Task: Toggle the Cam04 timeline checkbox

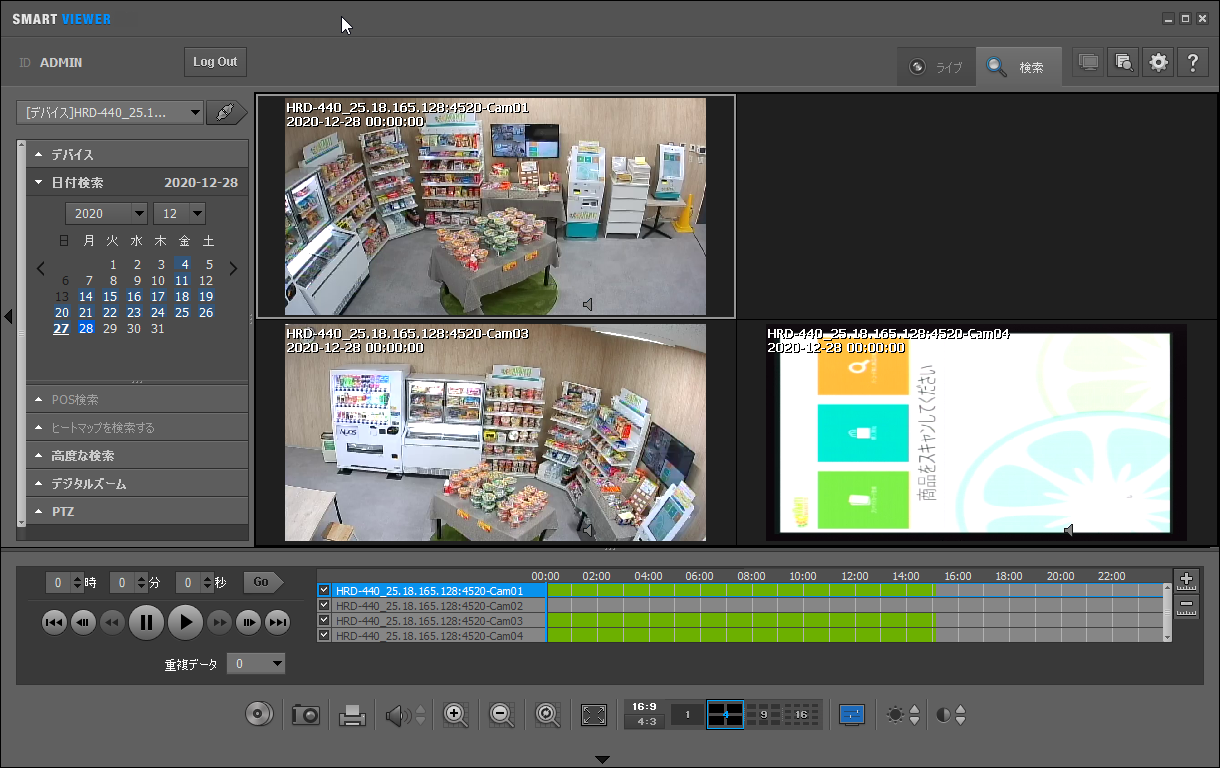Action: click(x=324, y=636)
